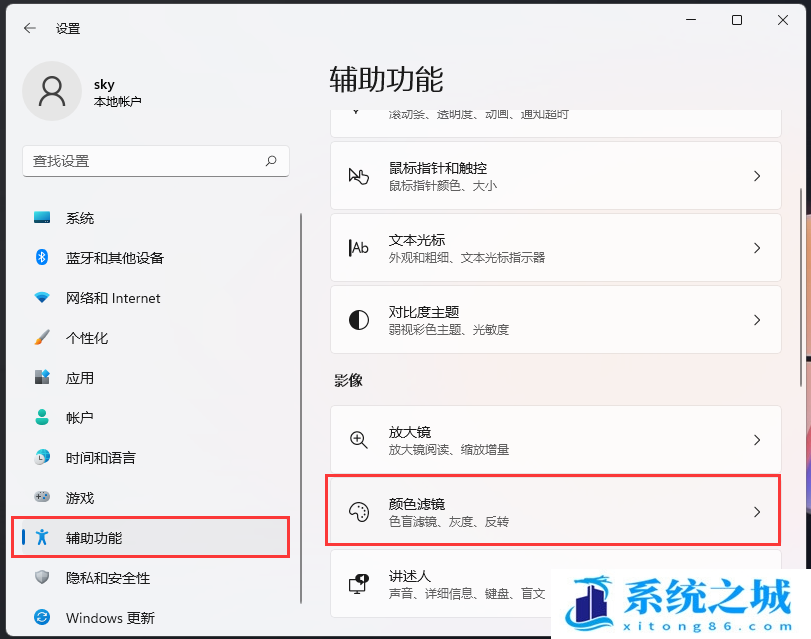This screenshot has width=811, height=639.
Task: Click the 颜色滤镜 color palette icon
Action: (x=360, y=510)
